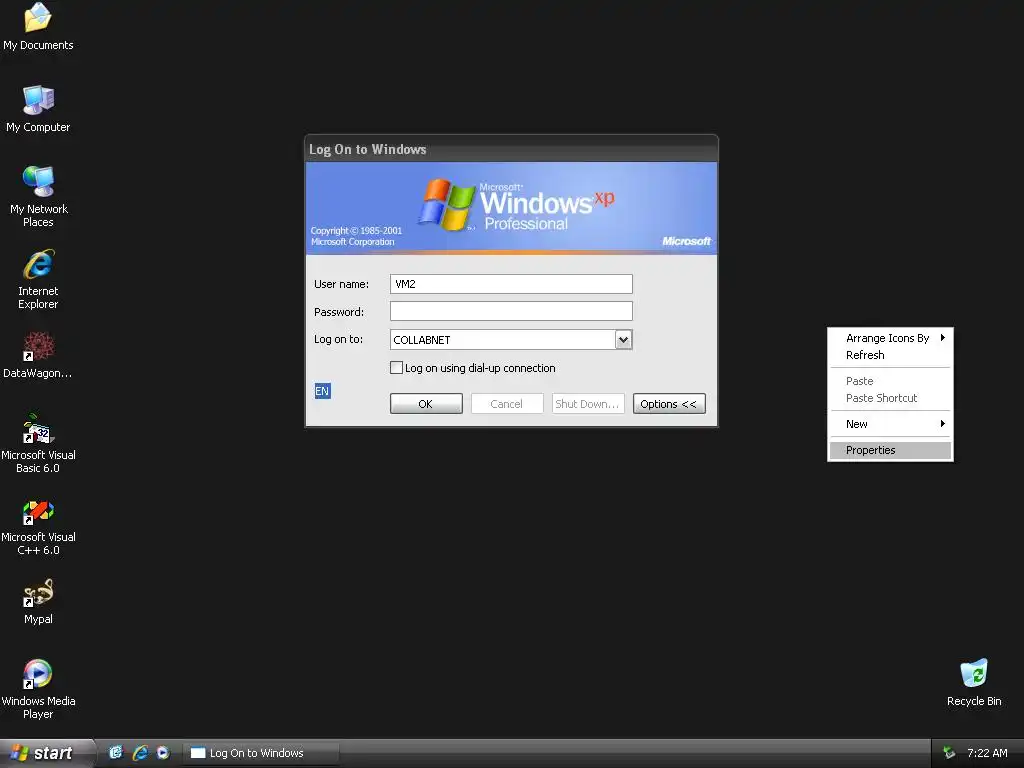Choose Refresh in the context menu

[x=890, y=355]
